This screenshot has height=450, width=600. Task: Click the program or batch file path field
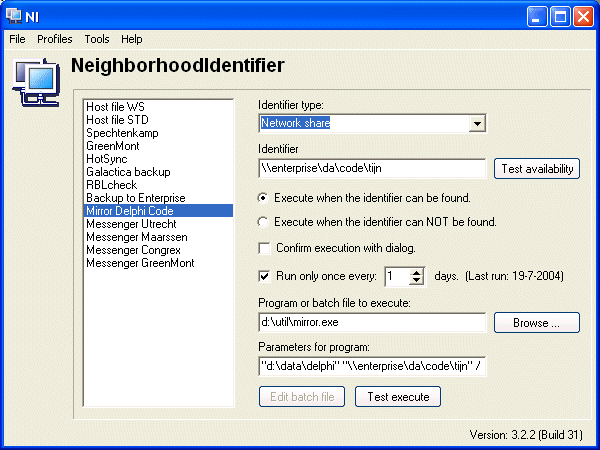[372, 323]
